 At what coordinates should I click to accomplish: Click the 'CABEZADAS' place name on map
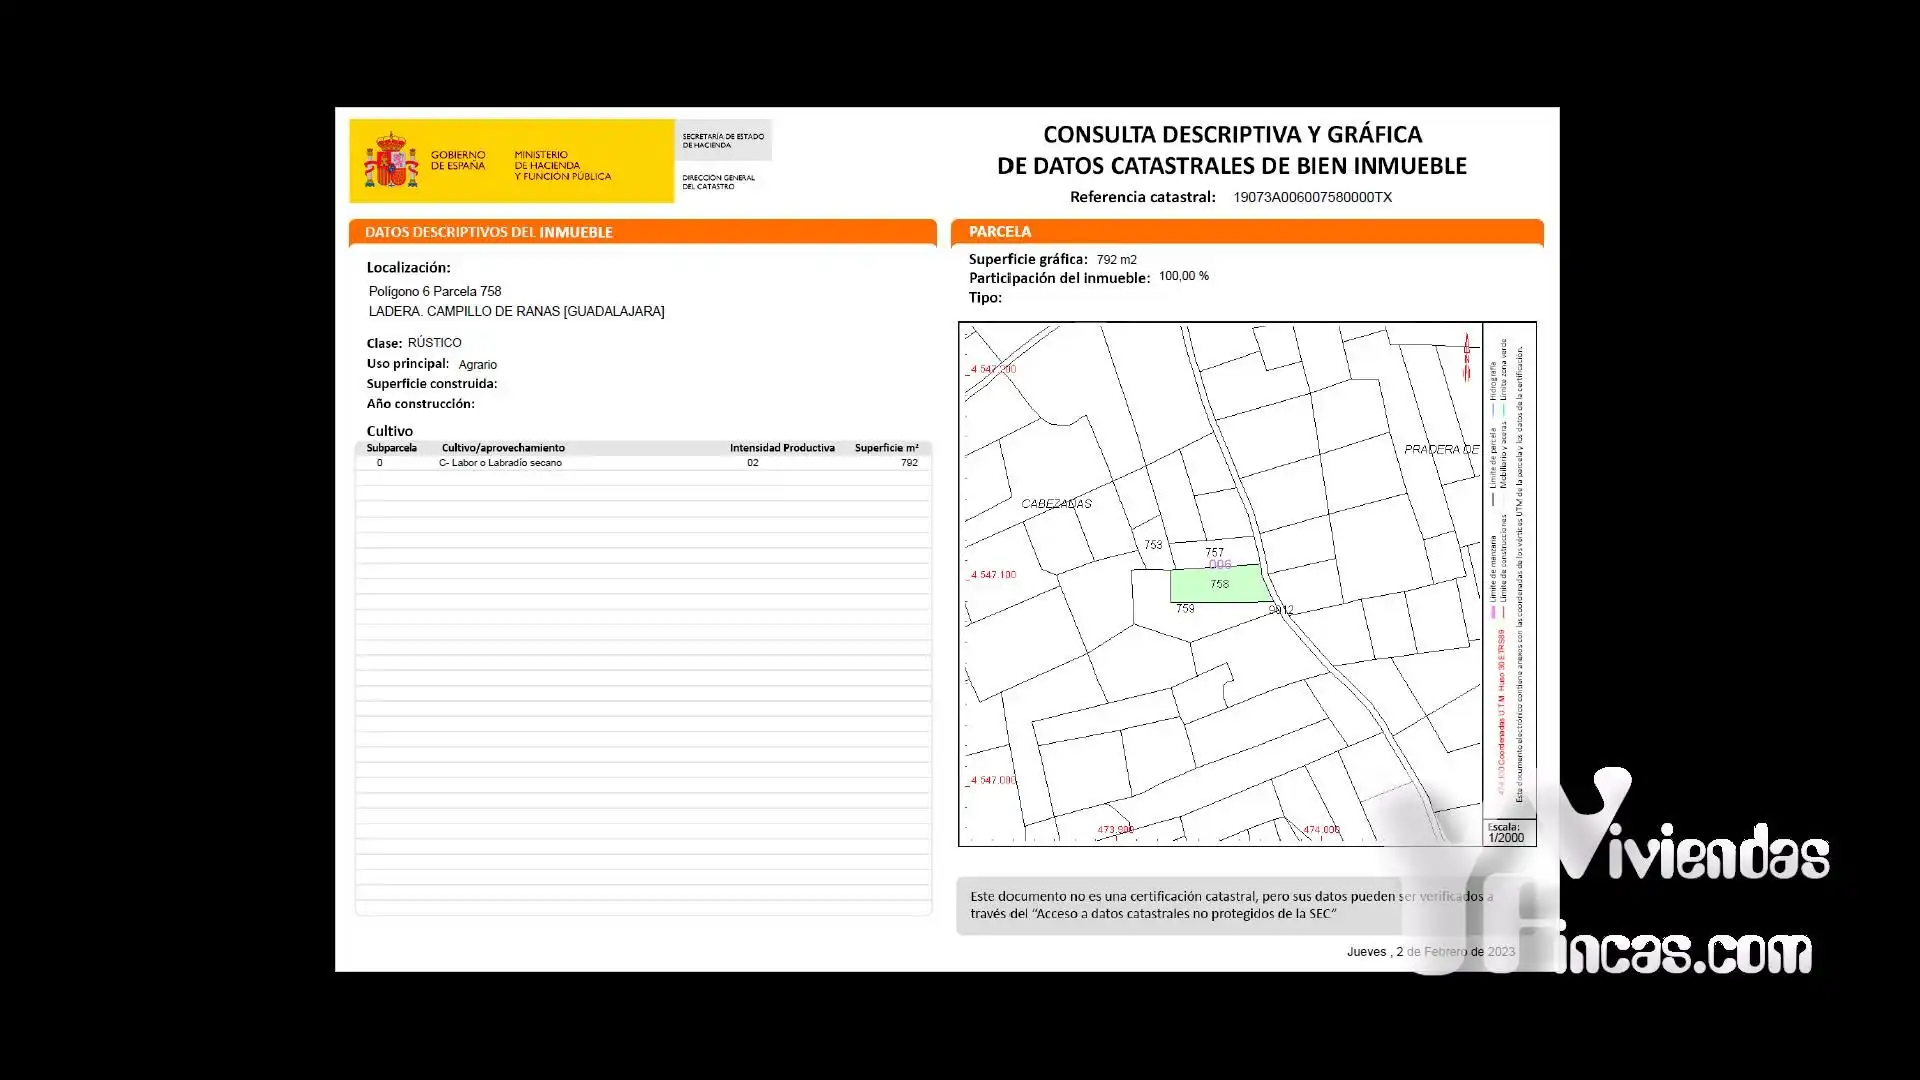click(x=1056, y=504)
